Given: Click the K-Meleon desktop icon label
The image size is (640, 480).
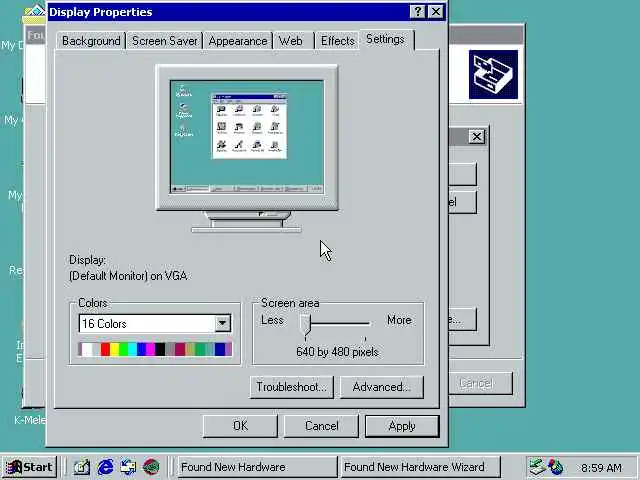Looking at the screenshot, I should 30,420.
